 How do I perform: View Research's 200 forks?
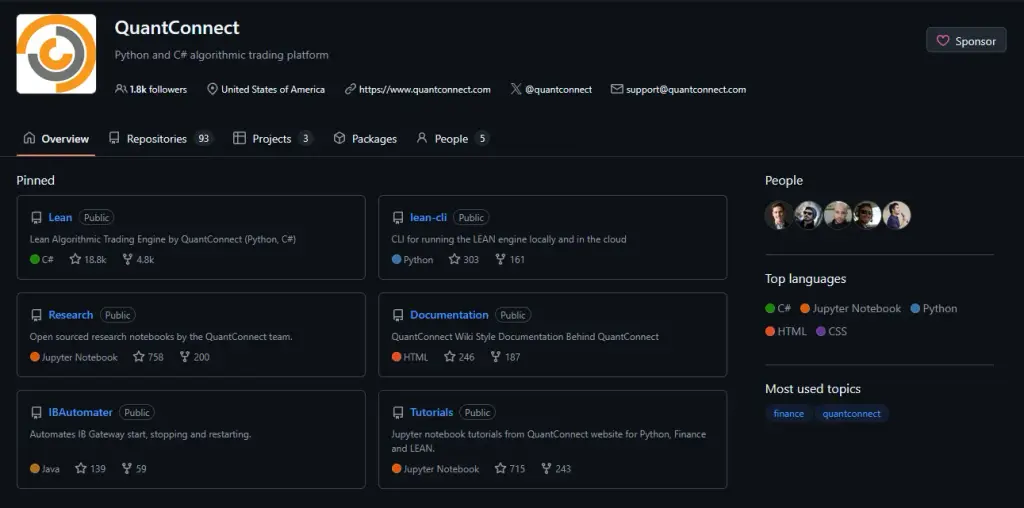coord(195,357)
